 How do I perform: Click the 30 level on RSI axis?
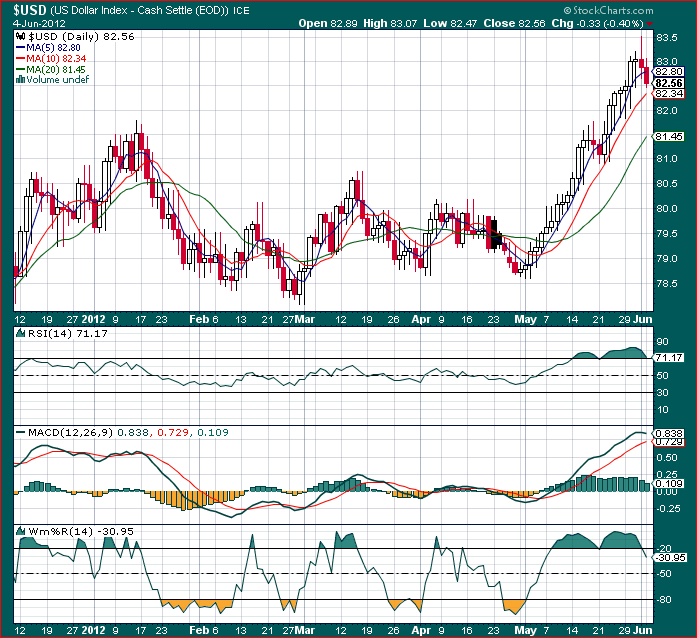coord(662,393)
